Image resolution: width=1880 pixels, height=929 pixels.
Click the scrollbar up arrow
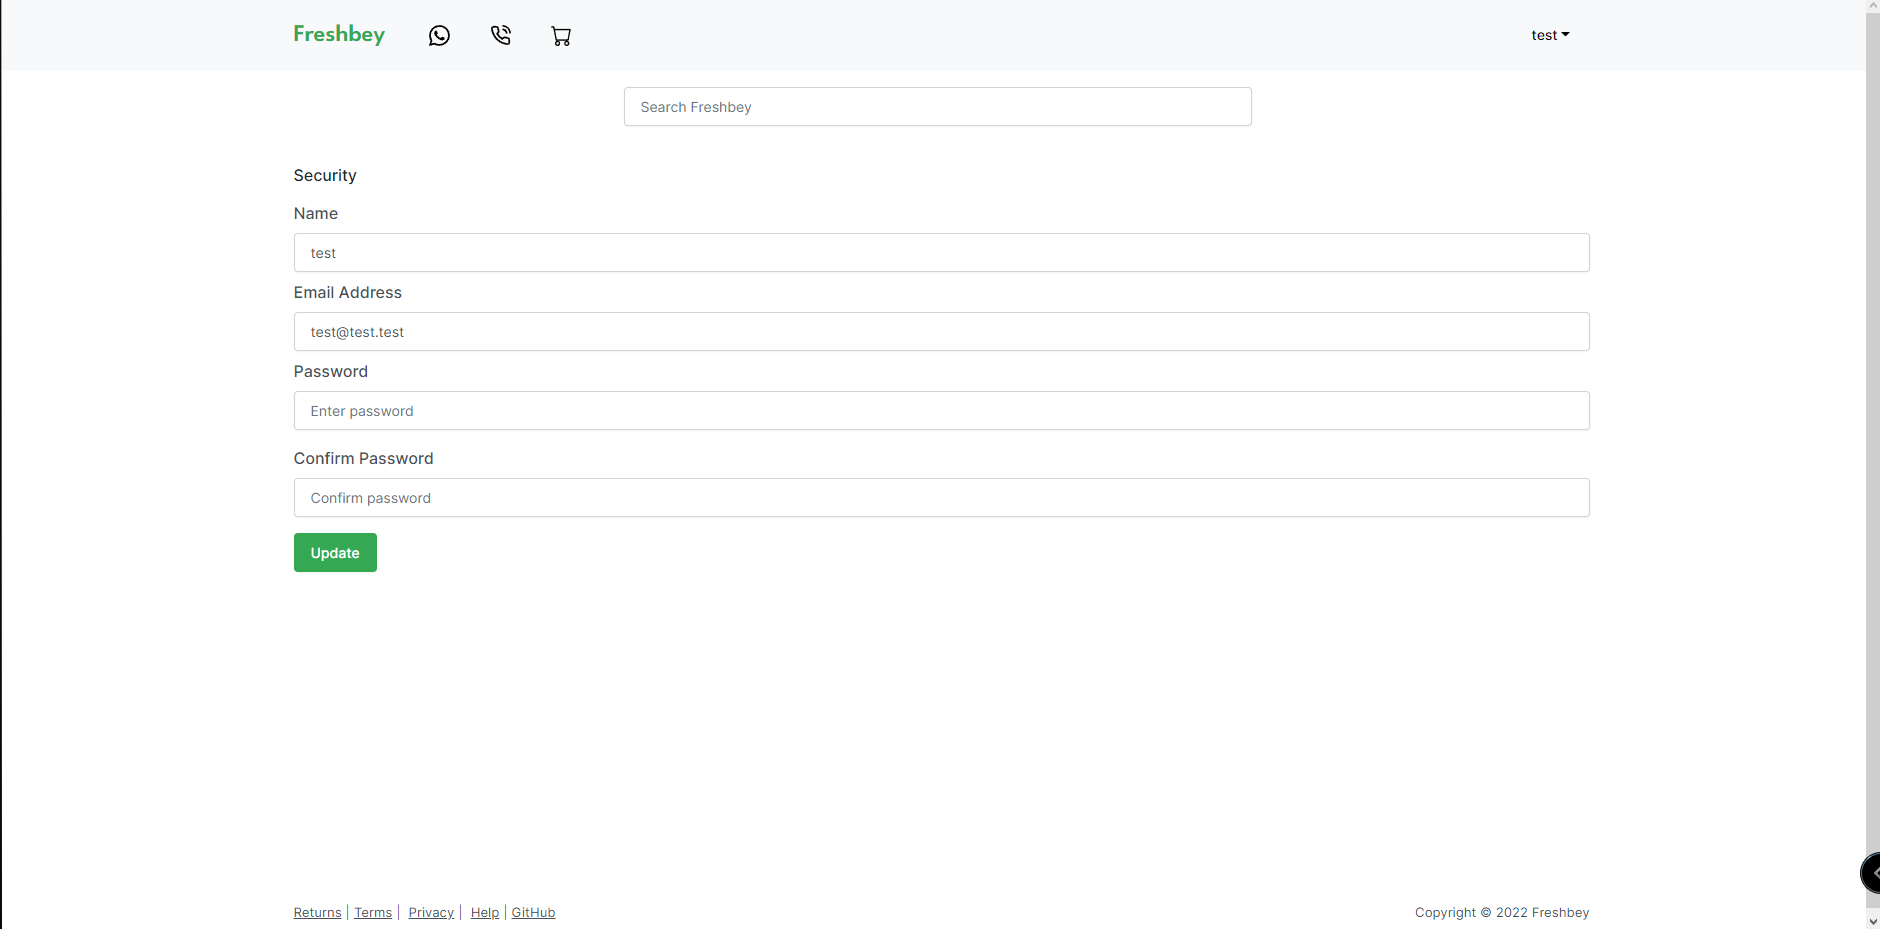[1873, 6]
